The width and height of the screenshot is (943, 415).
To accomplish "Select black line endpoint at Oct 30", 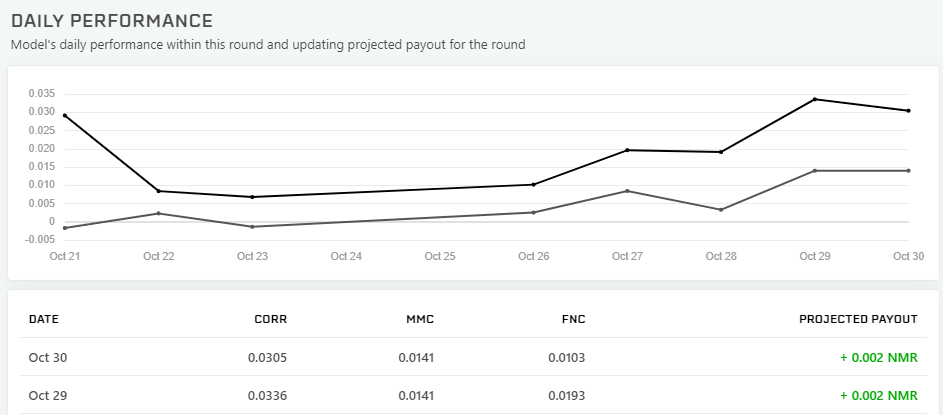I will (908, 111).
